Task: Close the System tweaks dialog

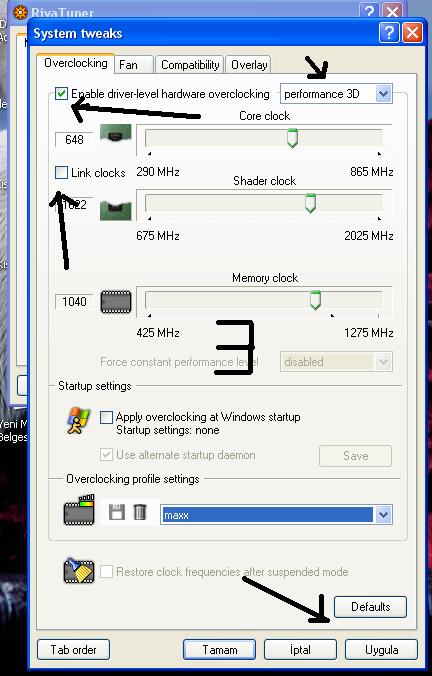Action: tap(413, 33)
